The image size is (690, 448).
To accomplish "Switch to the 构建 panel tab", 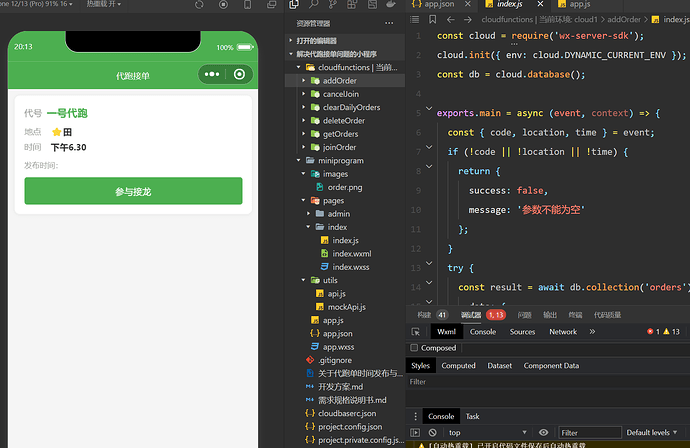I will pos(424,315).
